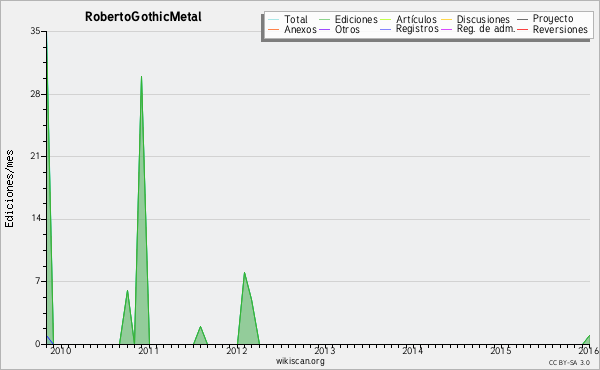Click the RobertoGothicMetal chart title
Viewport: 600px width, 370px height.
(143, 17)
